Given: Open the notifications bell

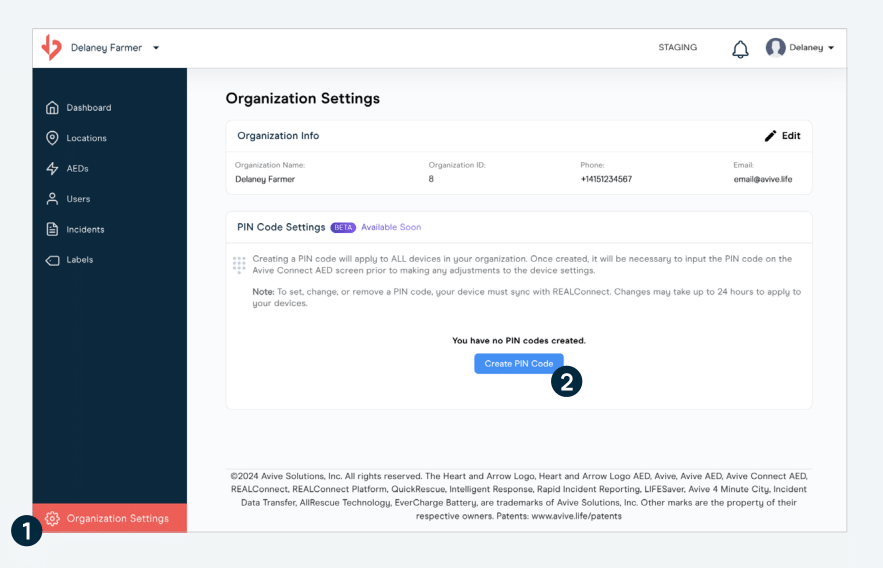Looking at the screenshot, I should pyautogui.click(x=740, y=49).
